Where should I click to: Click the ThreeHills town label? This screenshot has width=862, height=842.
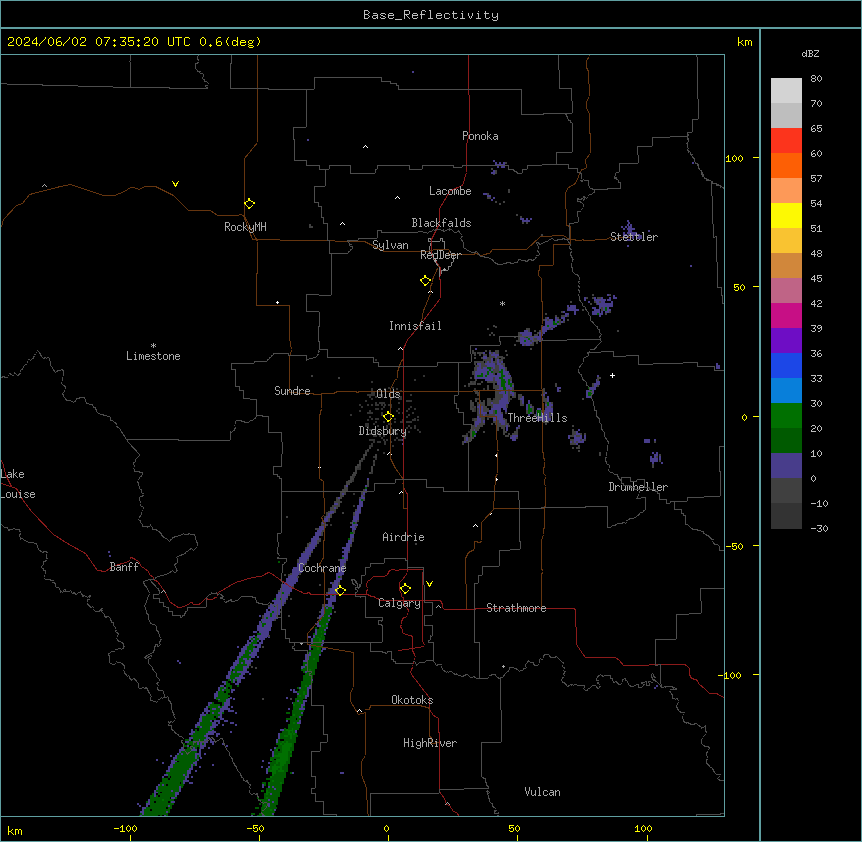[x=537, y=418]
